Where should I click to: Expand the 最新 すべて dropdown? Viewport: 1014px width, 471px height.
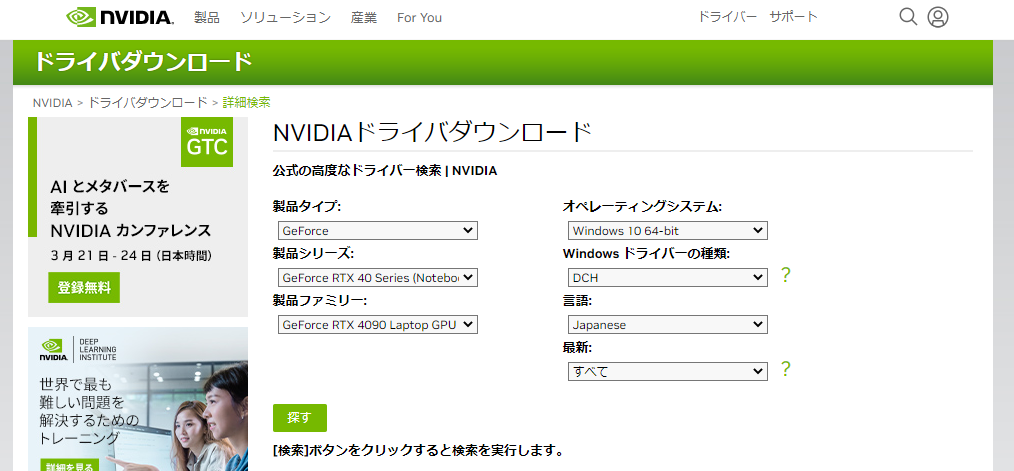coord(668,371)
